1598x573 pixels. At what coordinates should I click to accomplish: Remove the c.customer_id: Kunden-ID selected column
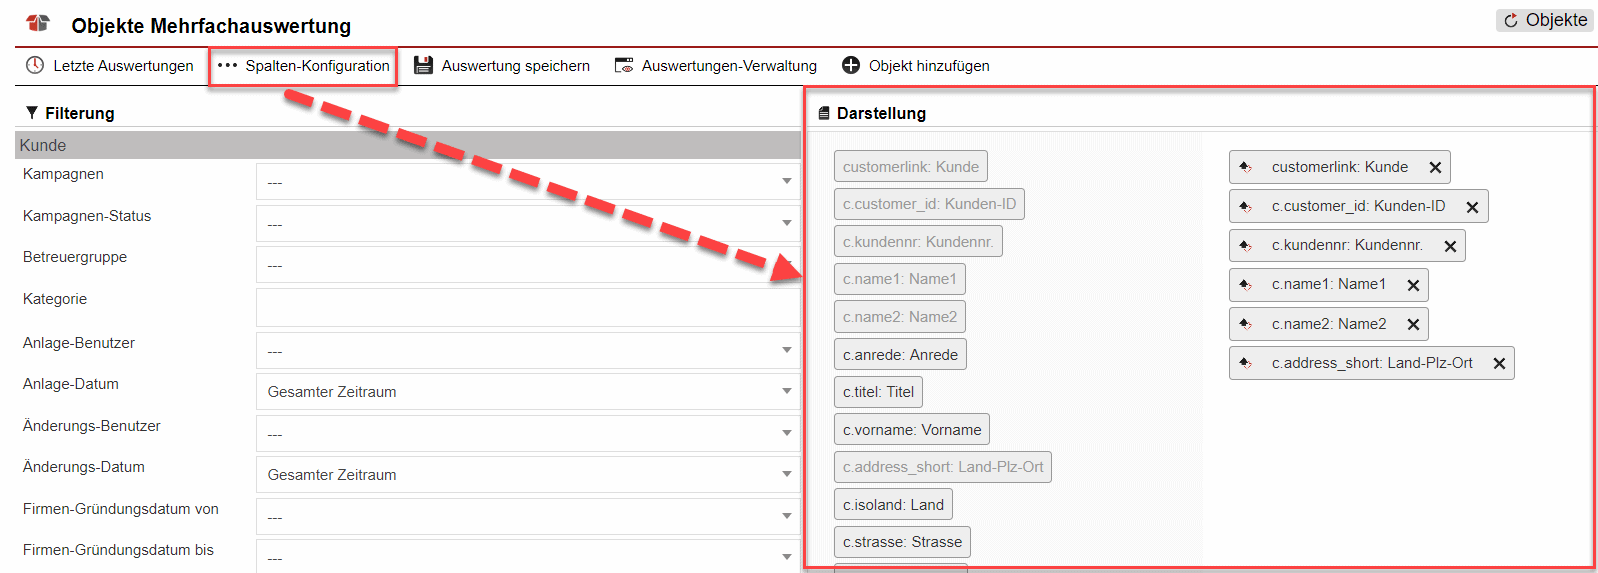pyautogui.click(x=1472, y=207)
